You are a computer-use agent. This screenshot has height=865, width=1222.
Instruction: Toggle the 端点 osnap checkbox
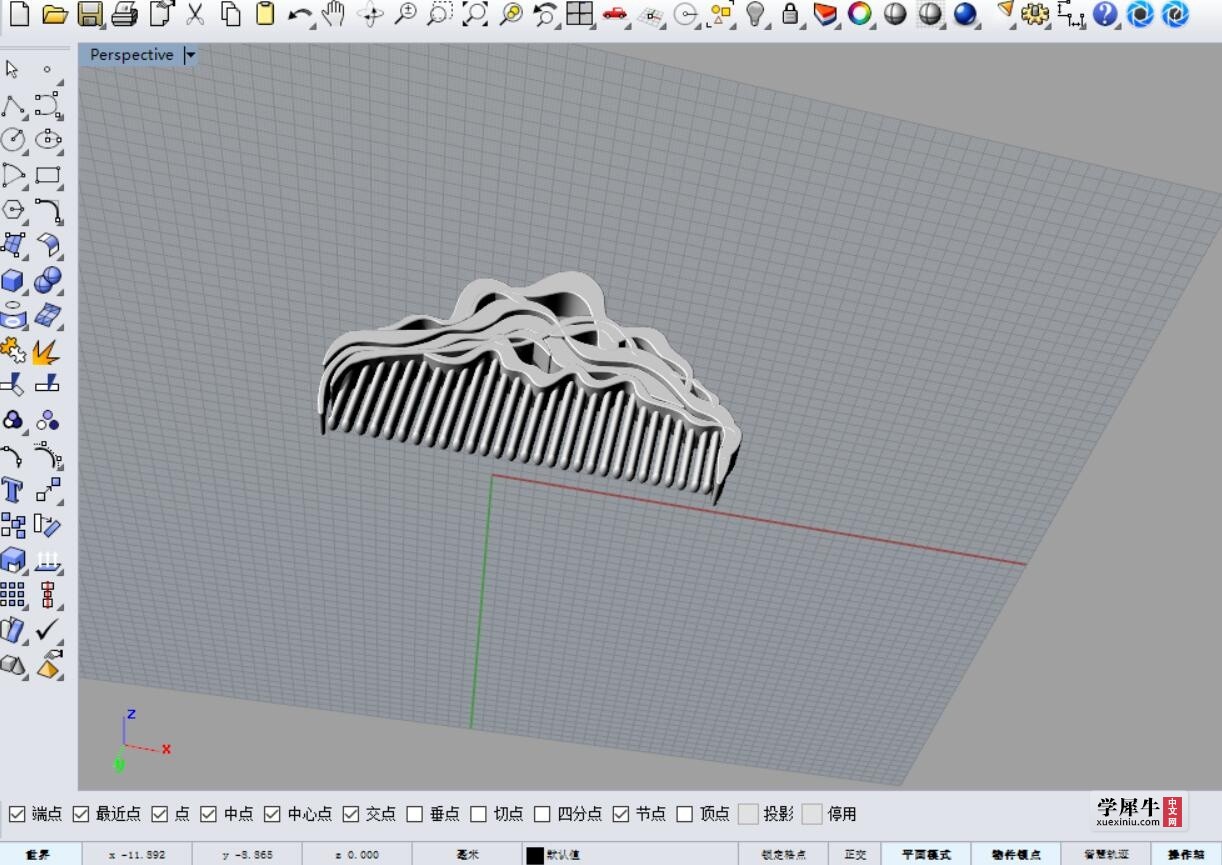(x=17, y=814)
